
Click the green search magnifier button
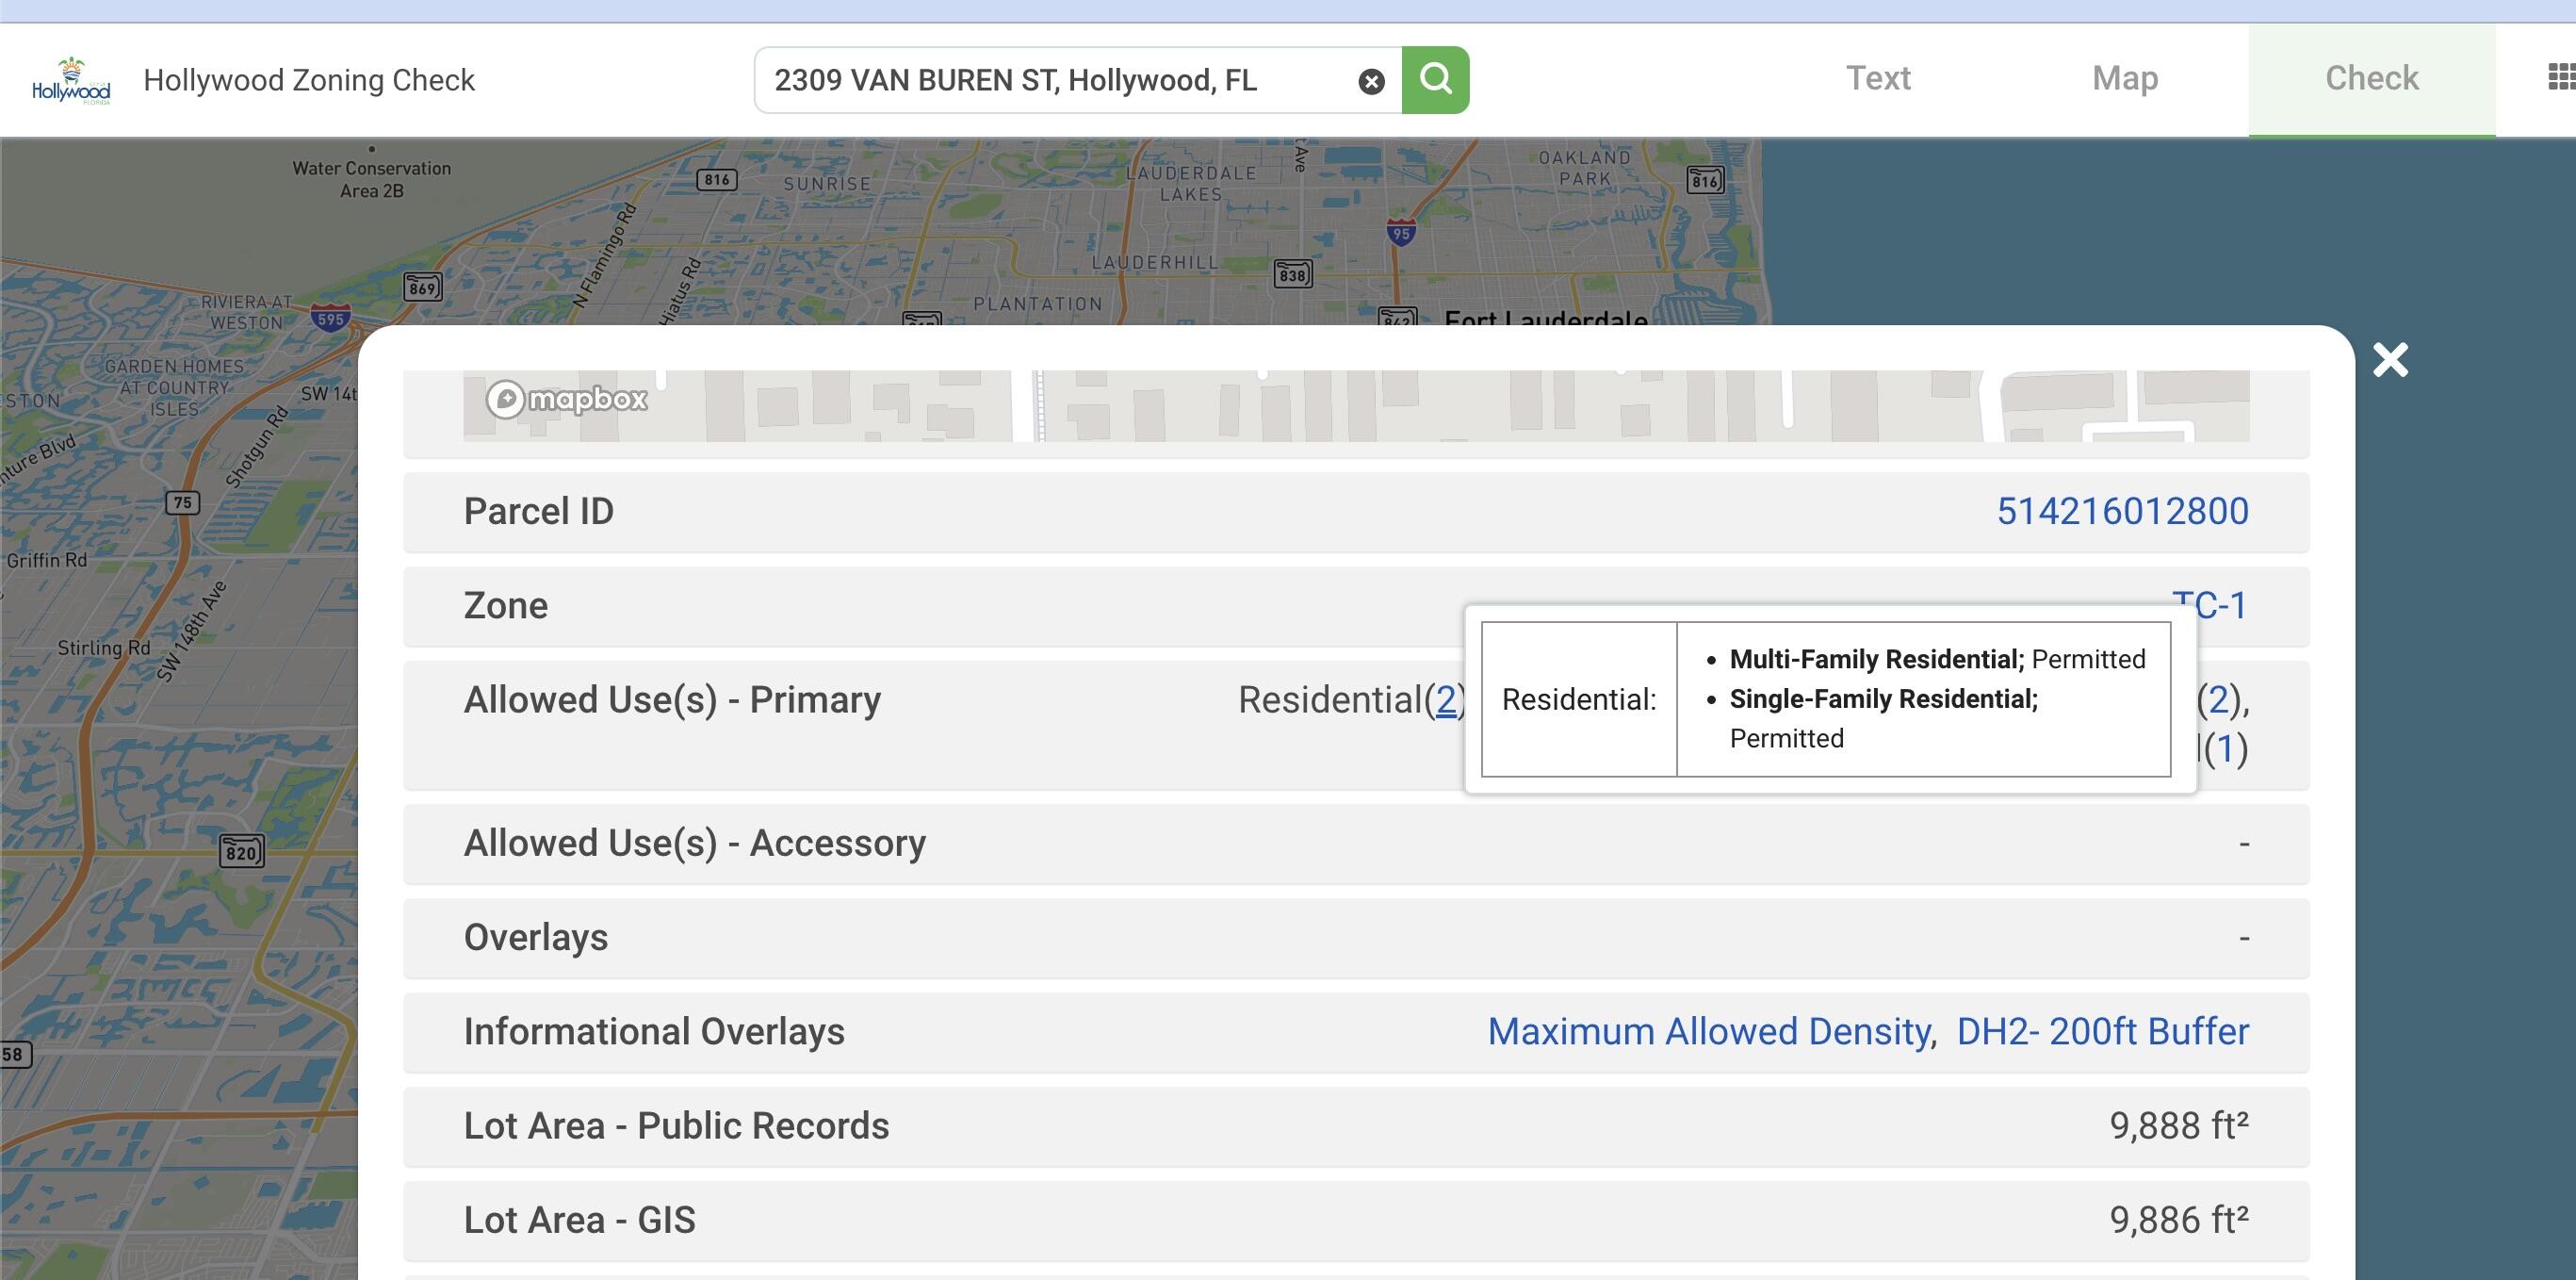[1435, 79]
